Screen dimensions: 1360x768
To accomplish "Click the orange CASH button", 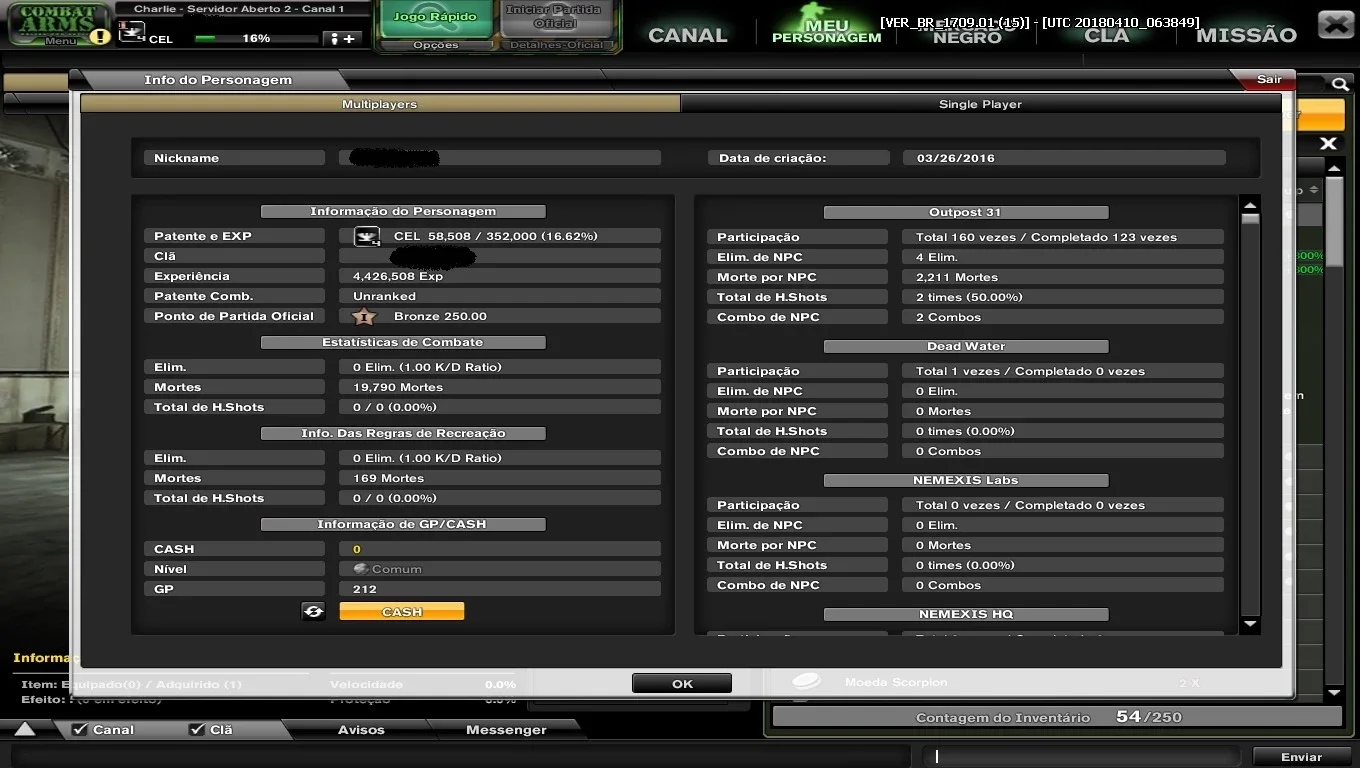I will click(402, 611).
